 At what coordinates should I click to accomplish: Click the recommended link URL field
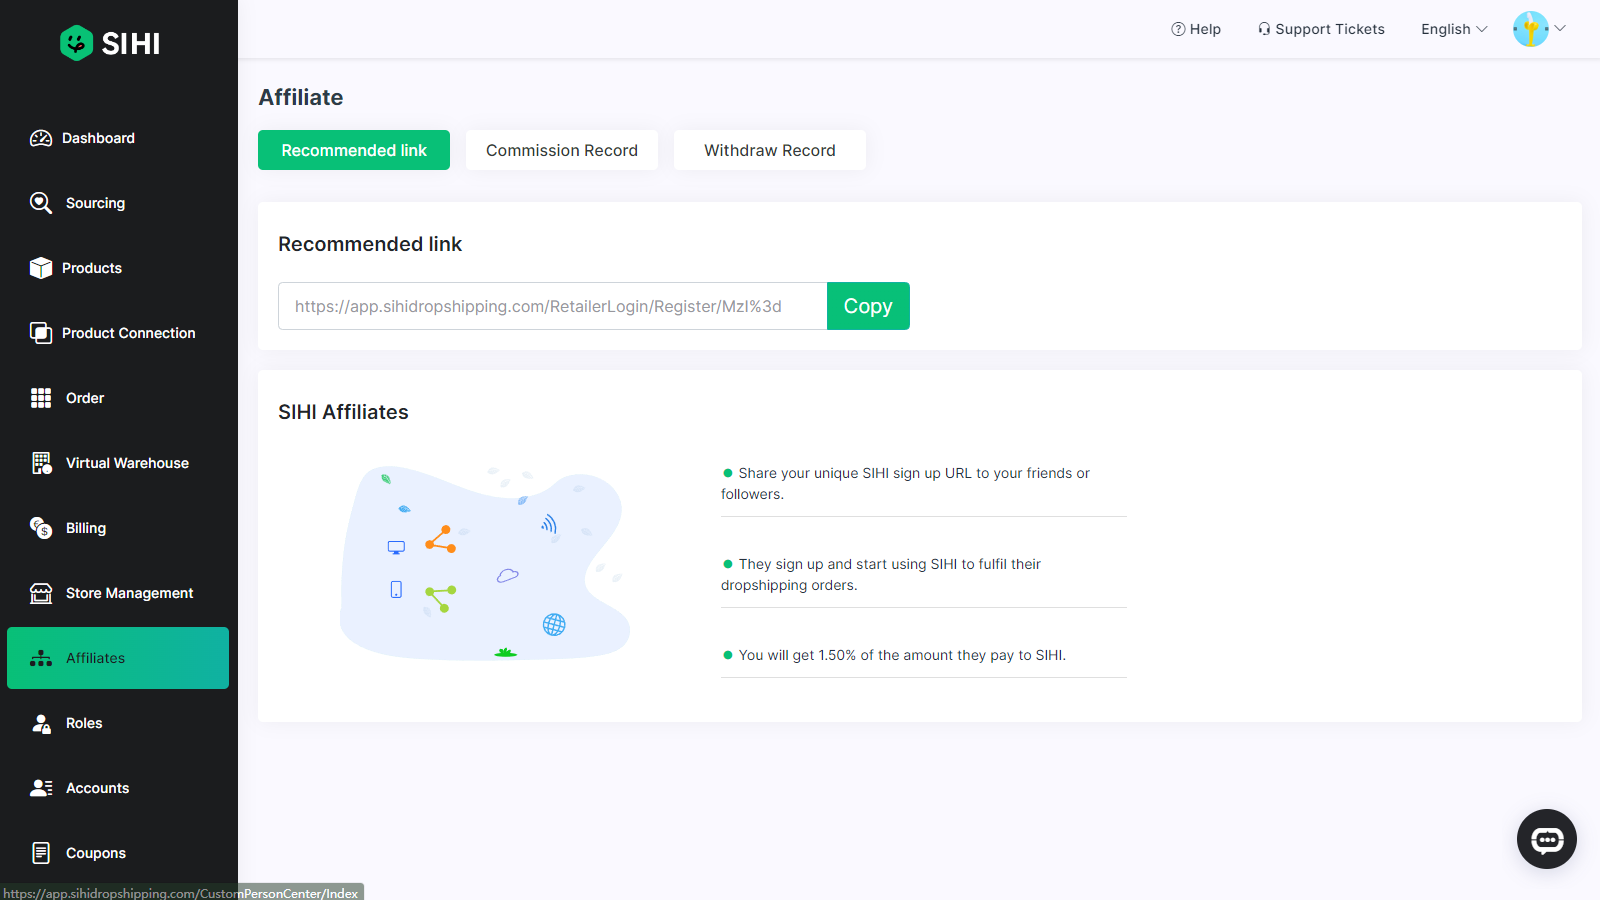pos(552,306)
